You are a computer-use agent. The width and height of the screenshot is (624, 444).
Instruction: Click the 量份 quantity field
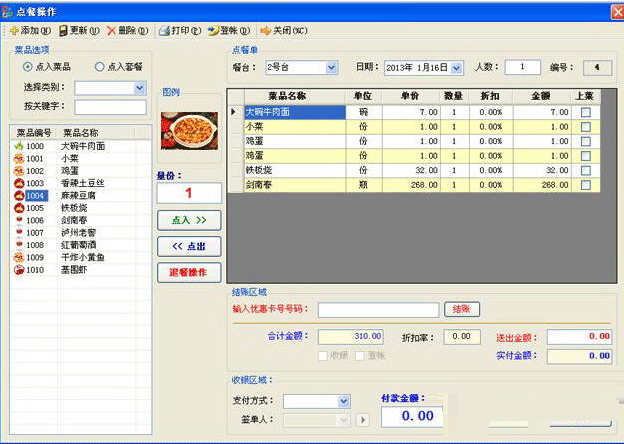pos(189,193)
